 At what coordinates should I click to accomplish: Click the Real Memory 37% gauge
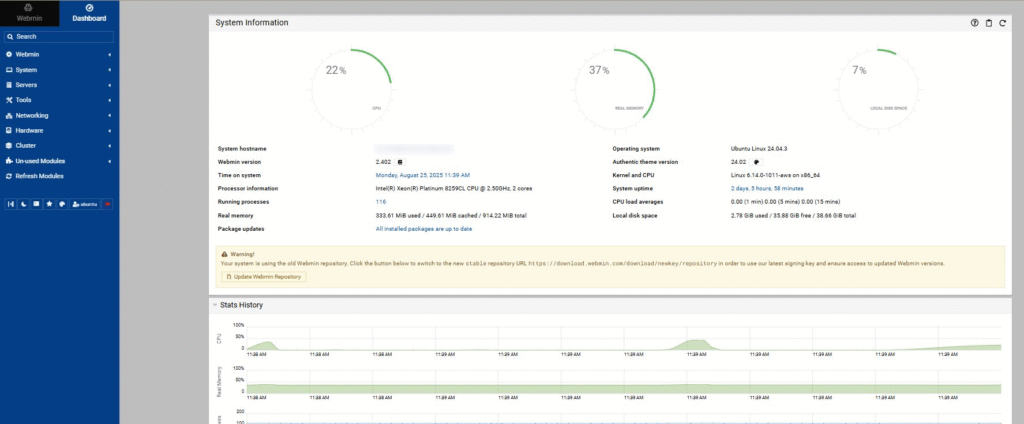tap(615, 88)
